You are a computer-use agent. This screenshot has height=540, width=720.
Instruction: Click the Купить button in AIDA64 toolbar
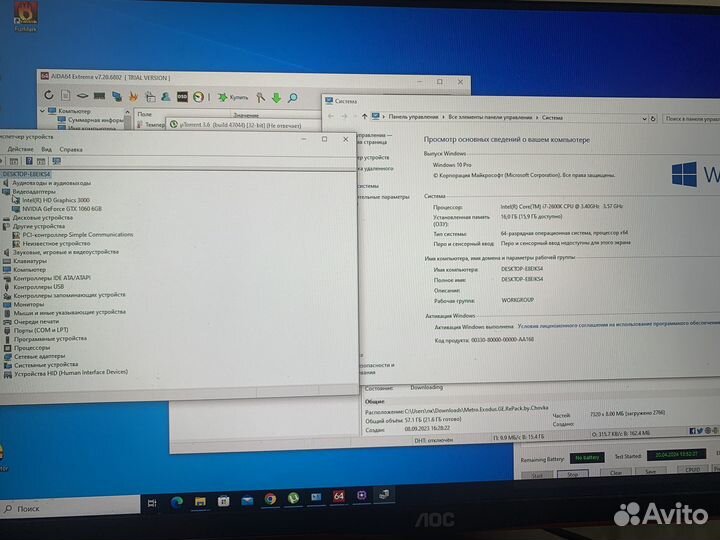233,97
